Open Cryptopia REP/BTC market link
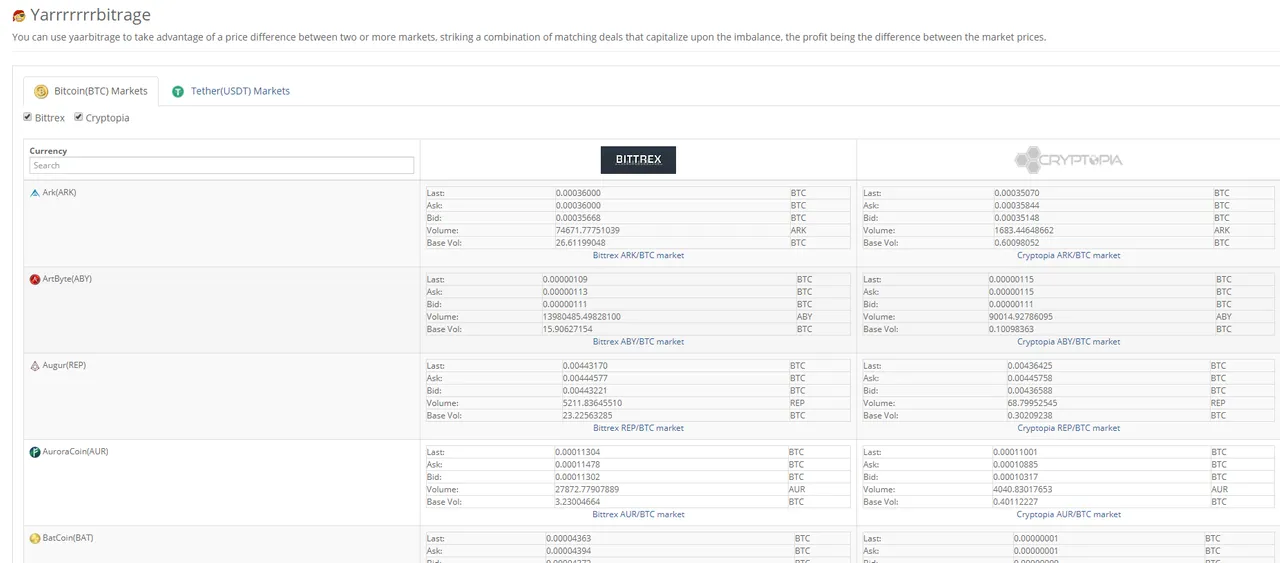 (1068, 428)
